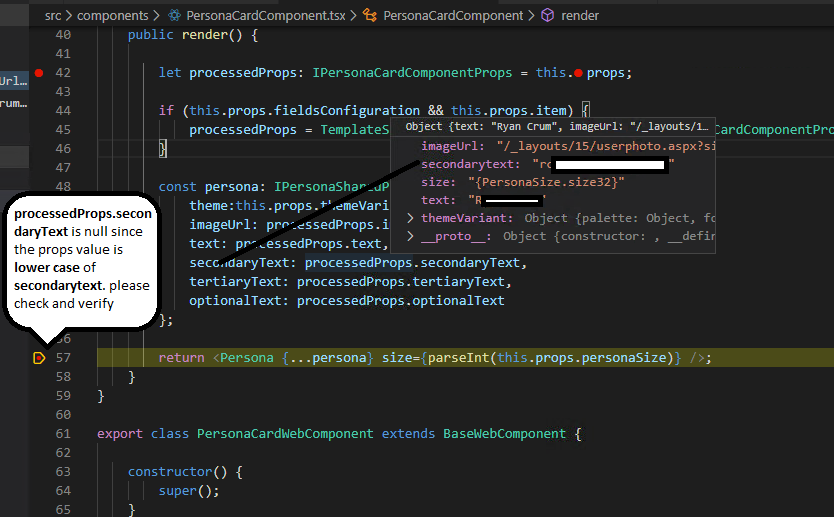Viewport: 834px width, 517px height.
Task: Select the PersonaCardComponent class breadcrumb
Action: [x=453, y=16]
